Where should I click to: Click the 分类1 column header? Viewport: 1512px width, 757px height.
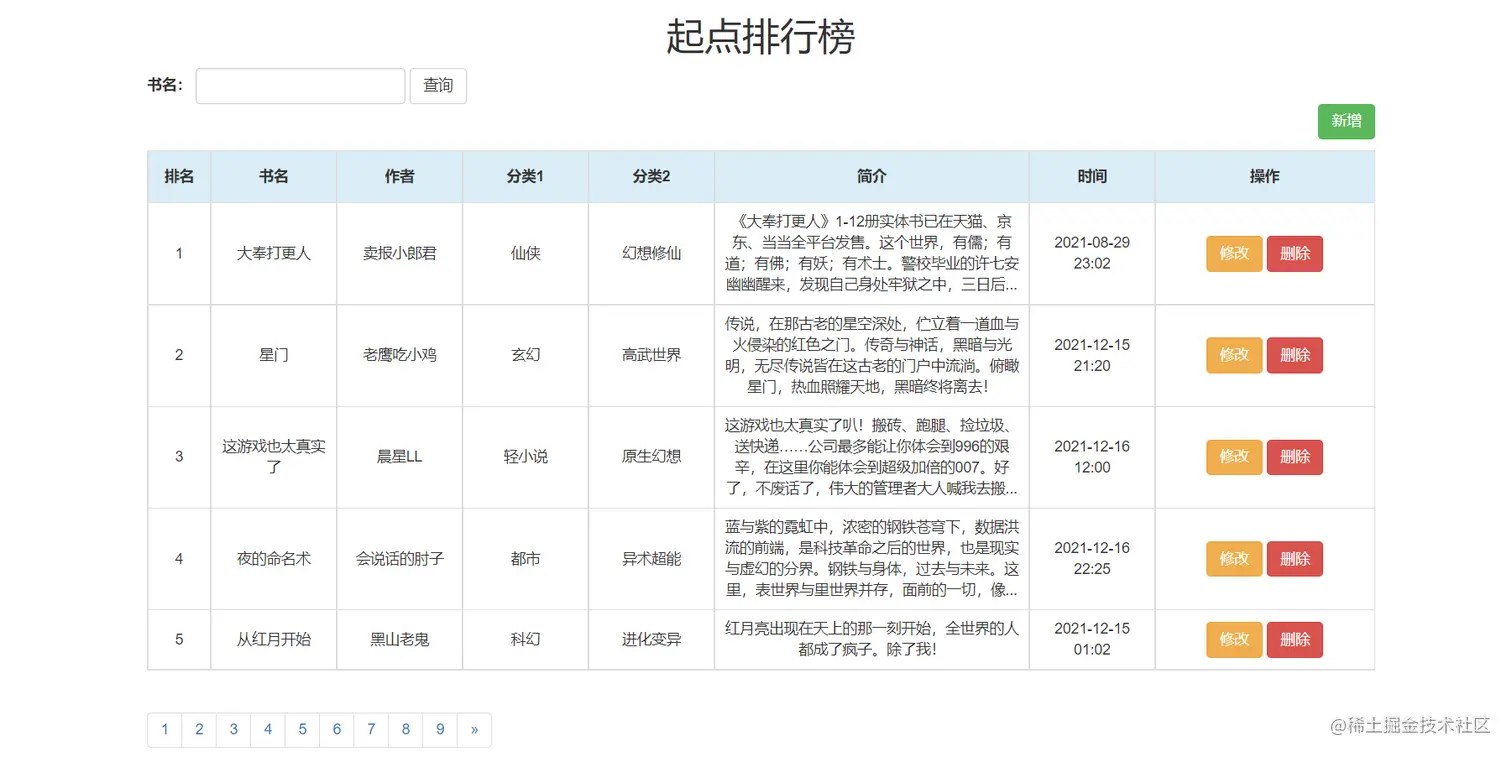[526, 177]
